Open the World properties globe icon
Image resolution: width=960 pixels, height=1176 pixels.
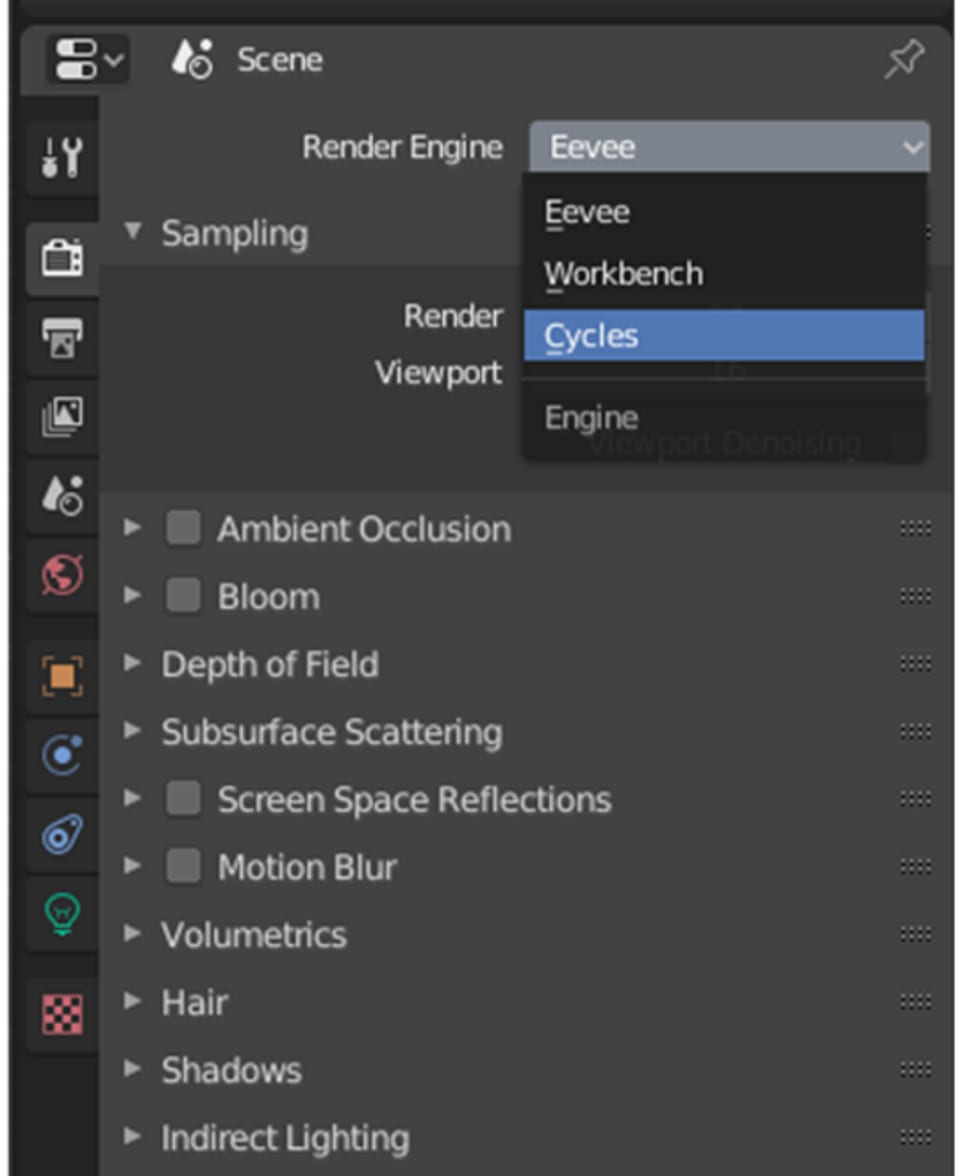click(62, 575)
